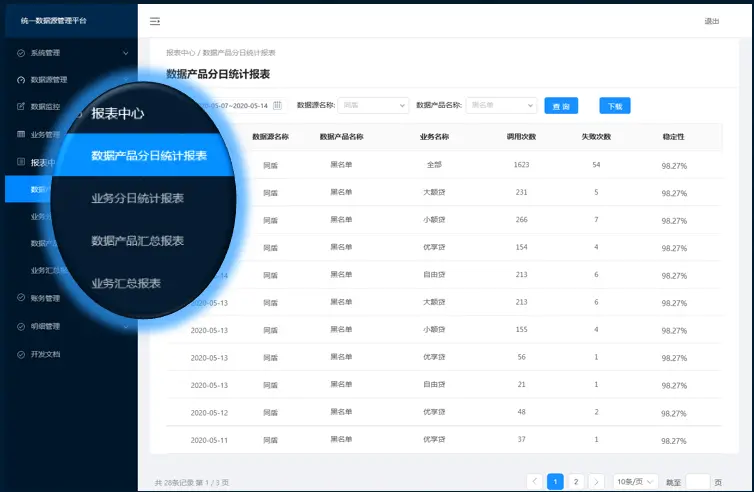Click the 数据监控 edit icon
This screenshot has height=492, width=754.
[x=21, y=106]
